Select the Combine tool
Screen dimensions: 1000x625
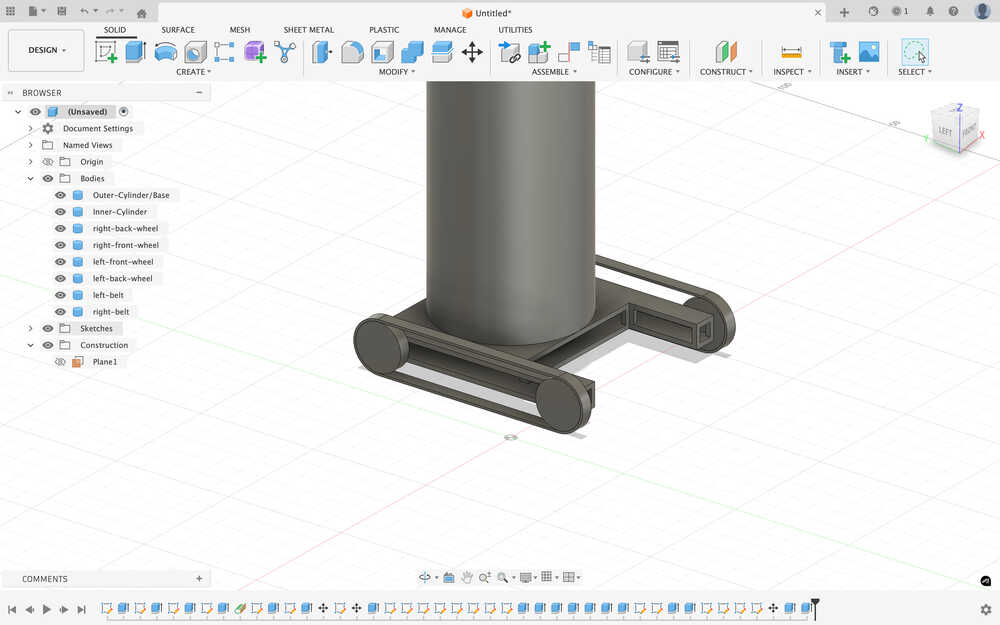pos(412,52)
